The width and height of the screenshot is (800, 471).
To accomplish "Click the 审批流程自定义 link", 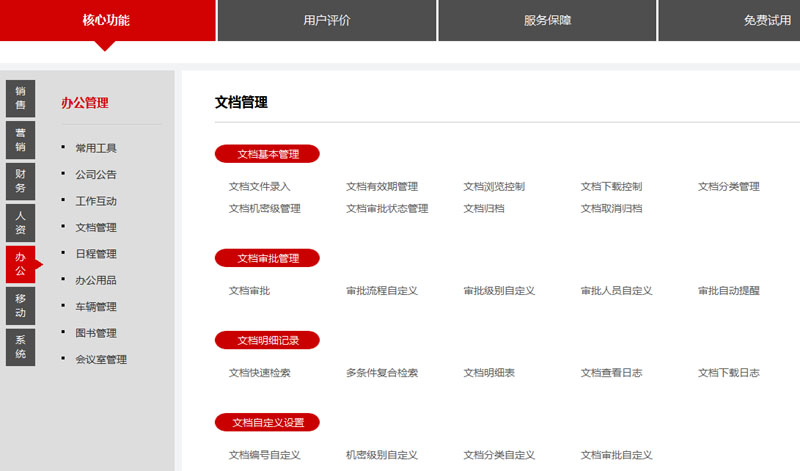I will (x=381, y=290).
